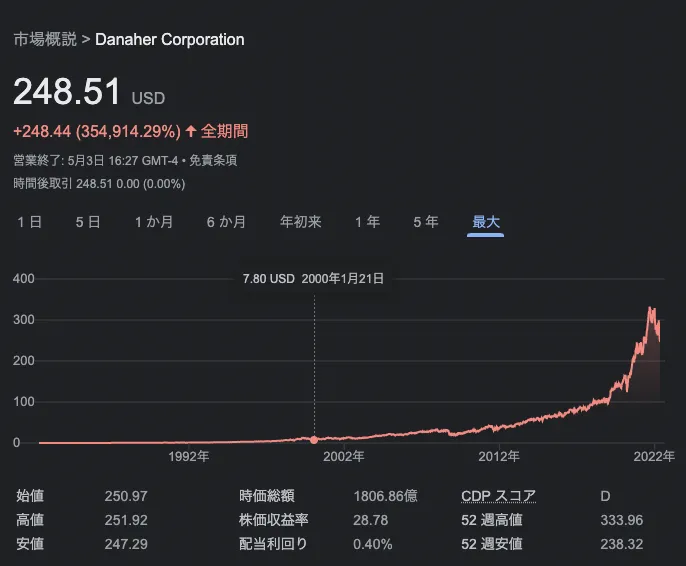This screenshot has height=566, width=686.
Task: Select the 1日 time range tab
Action: point(29,222)
